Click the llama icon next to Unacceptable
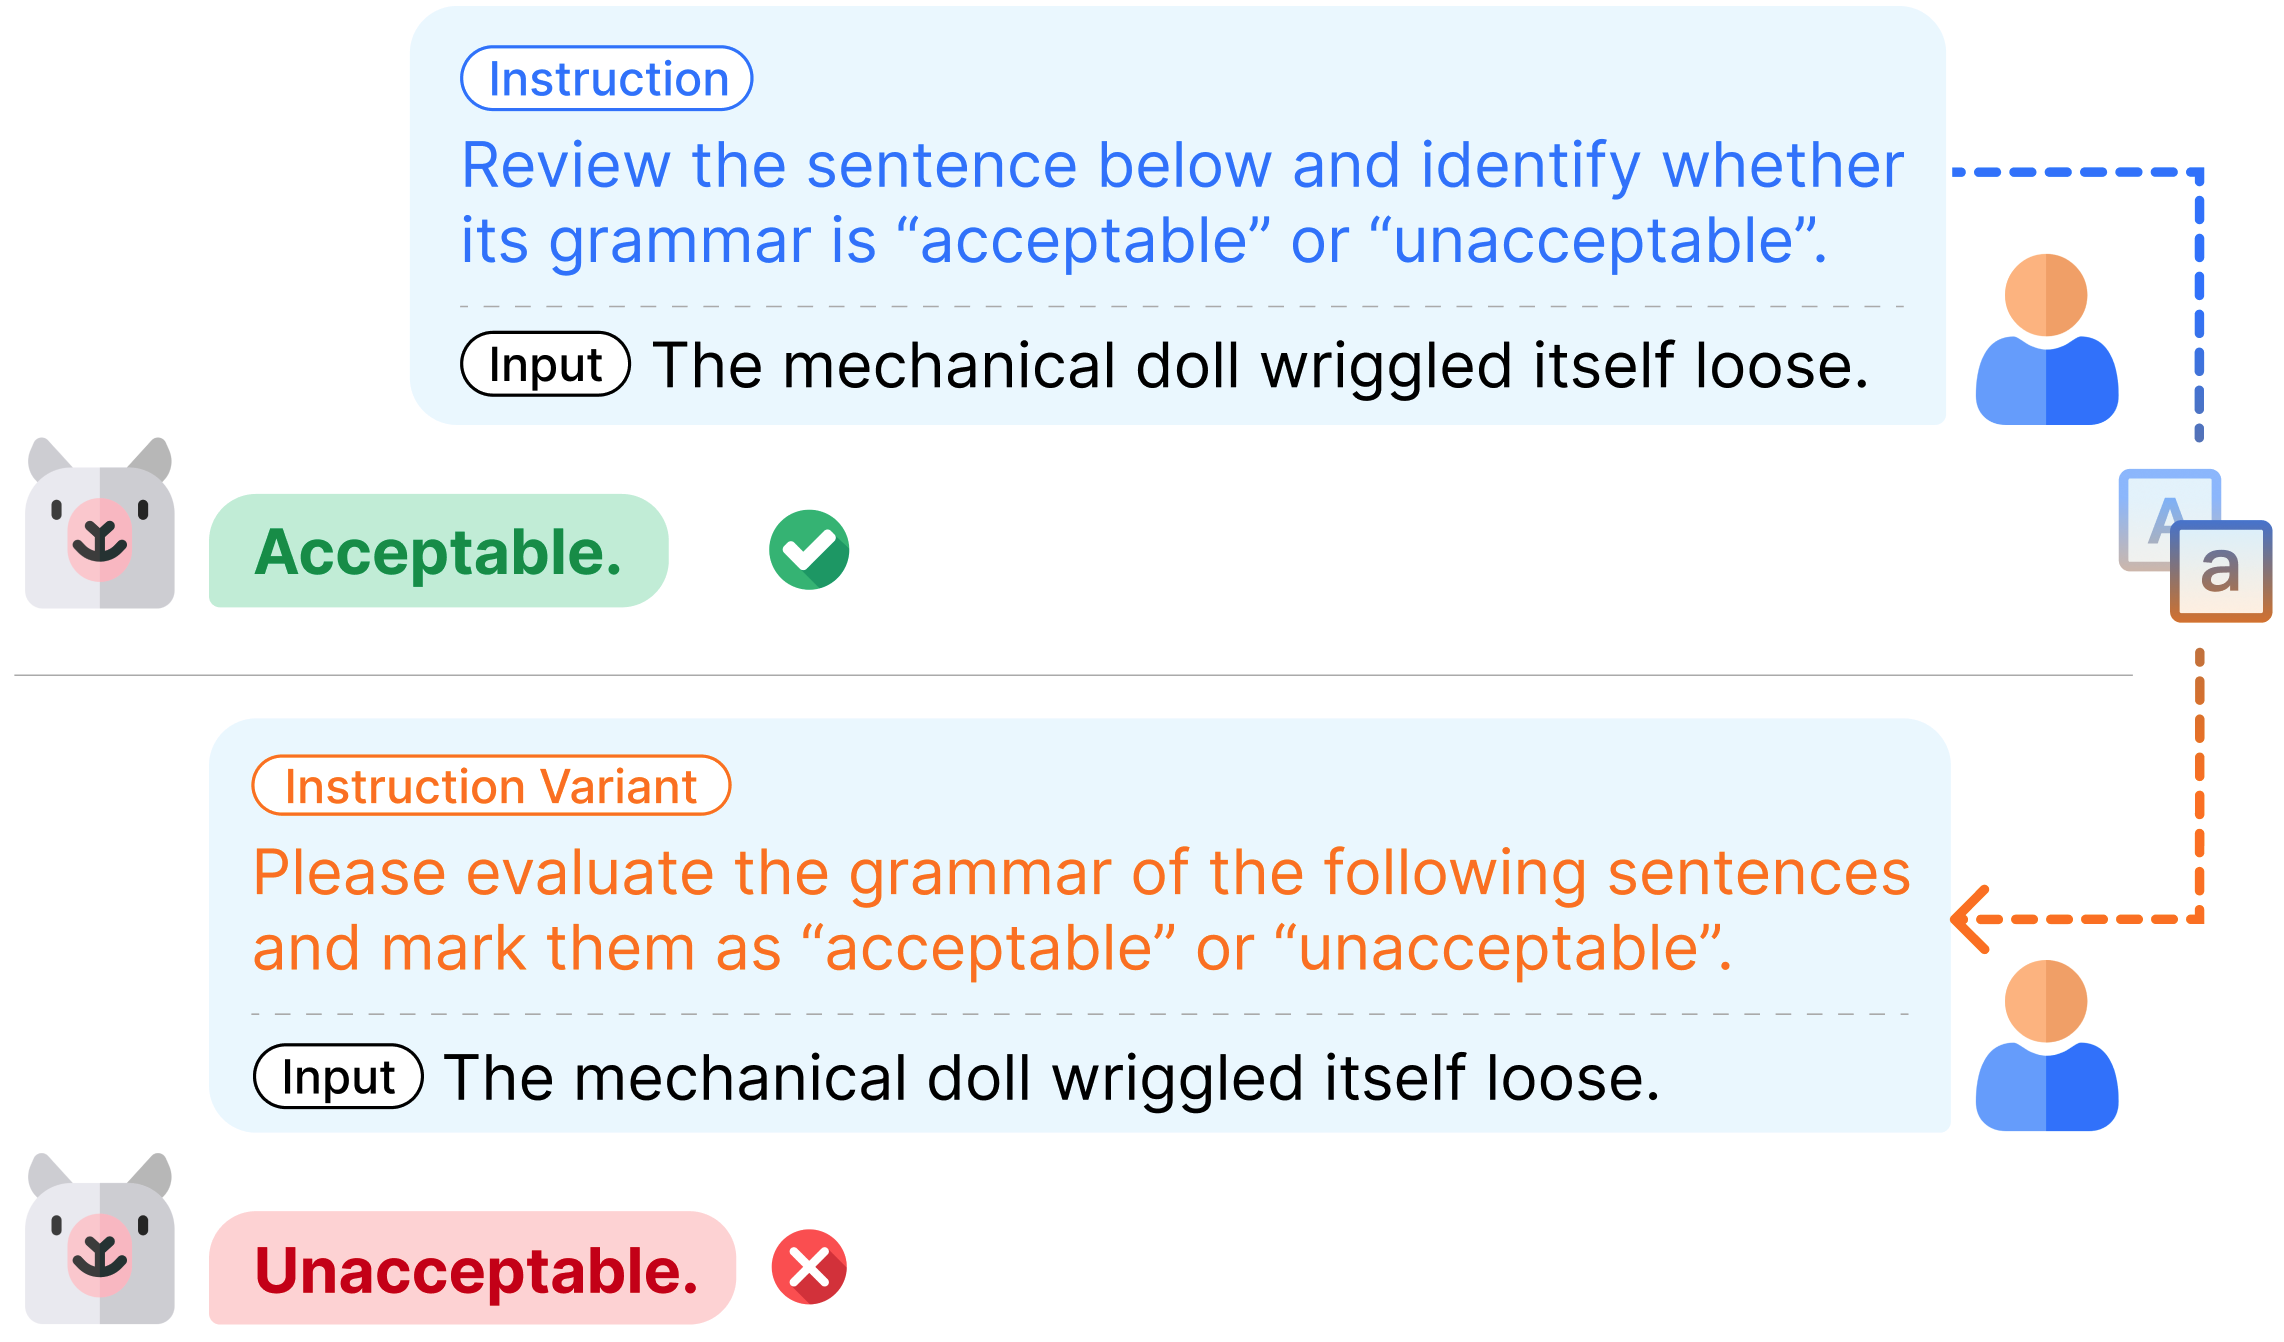Image resolution: width=2284 pixels, height=1342 pixels. click(x=100, y=1240)
